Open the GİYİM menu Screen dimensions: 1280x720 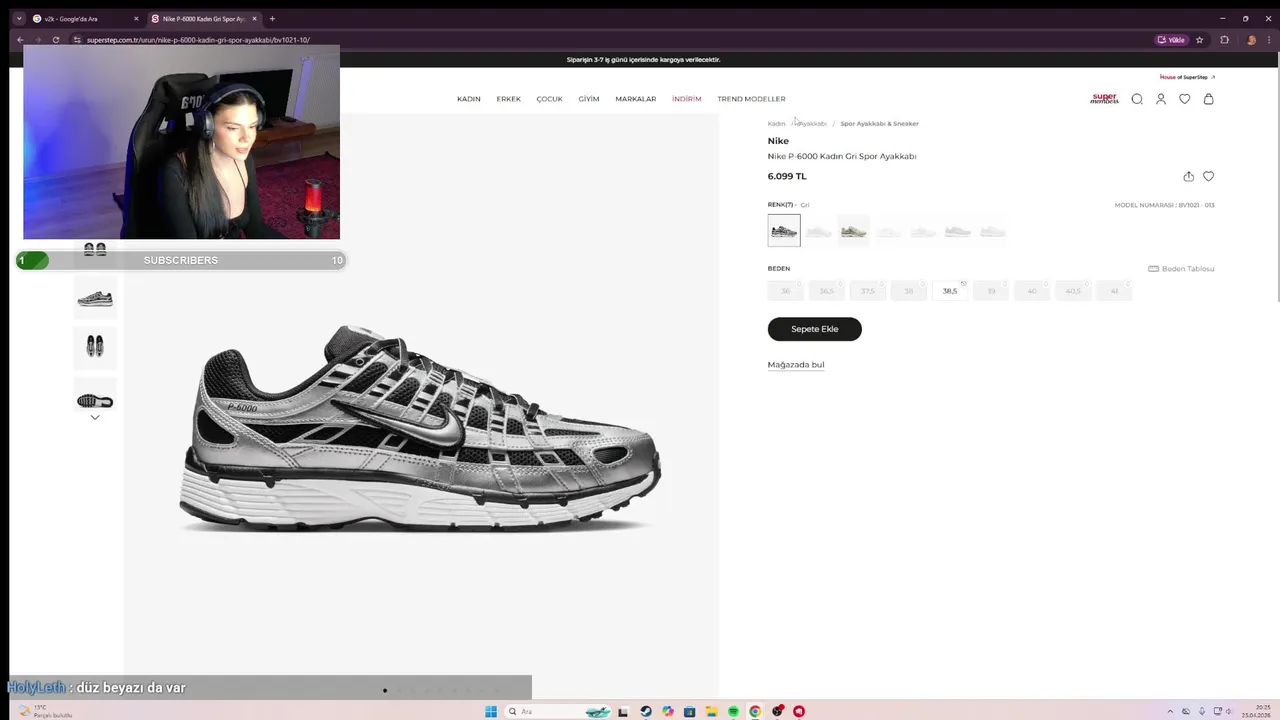[589, 99]
